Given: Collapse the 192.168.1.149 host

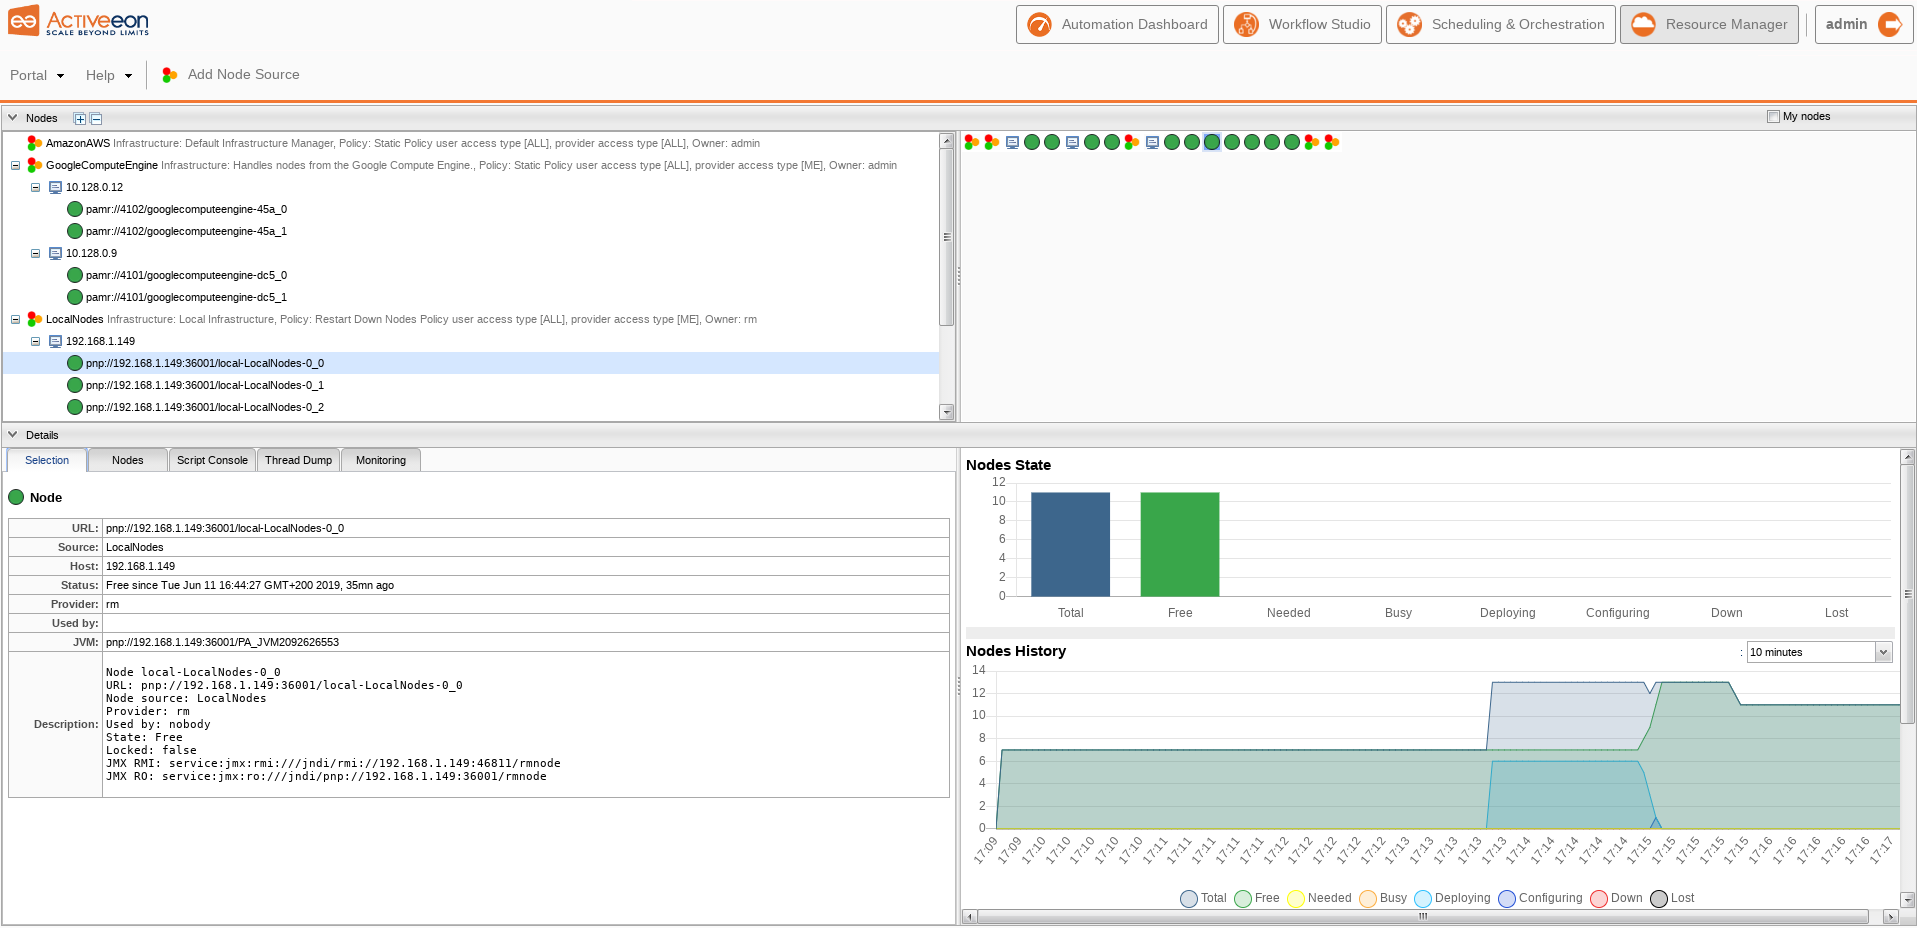Looking at the screenshot, I should 35,341.
